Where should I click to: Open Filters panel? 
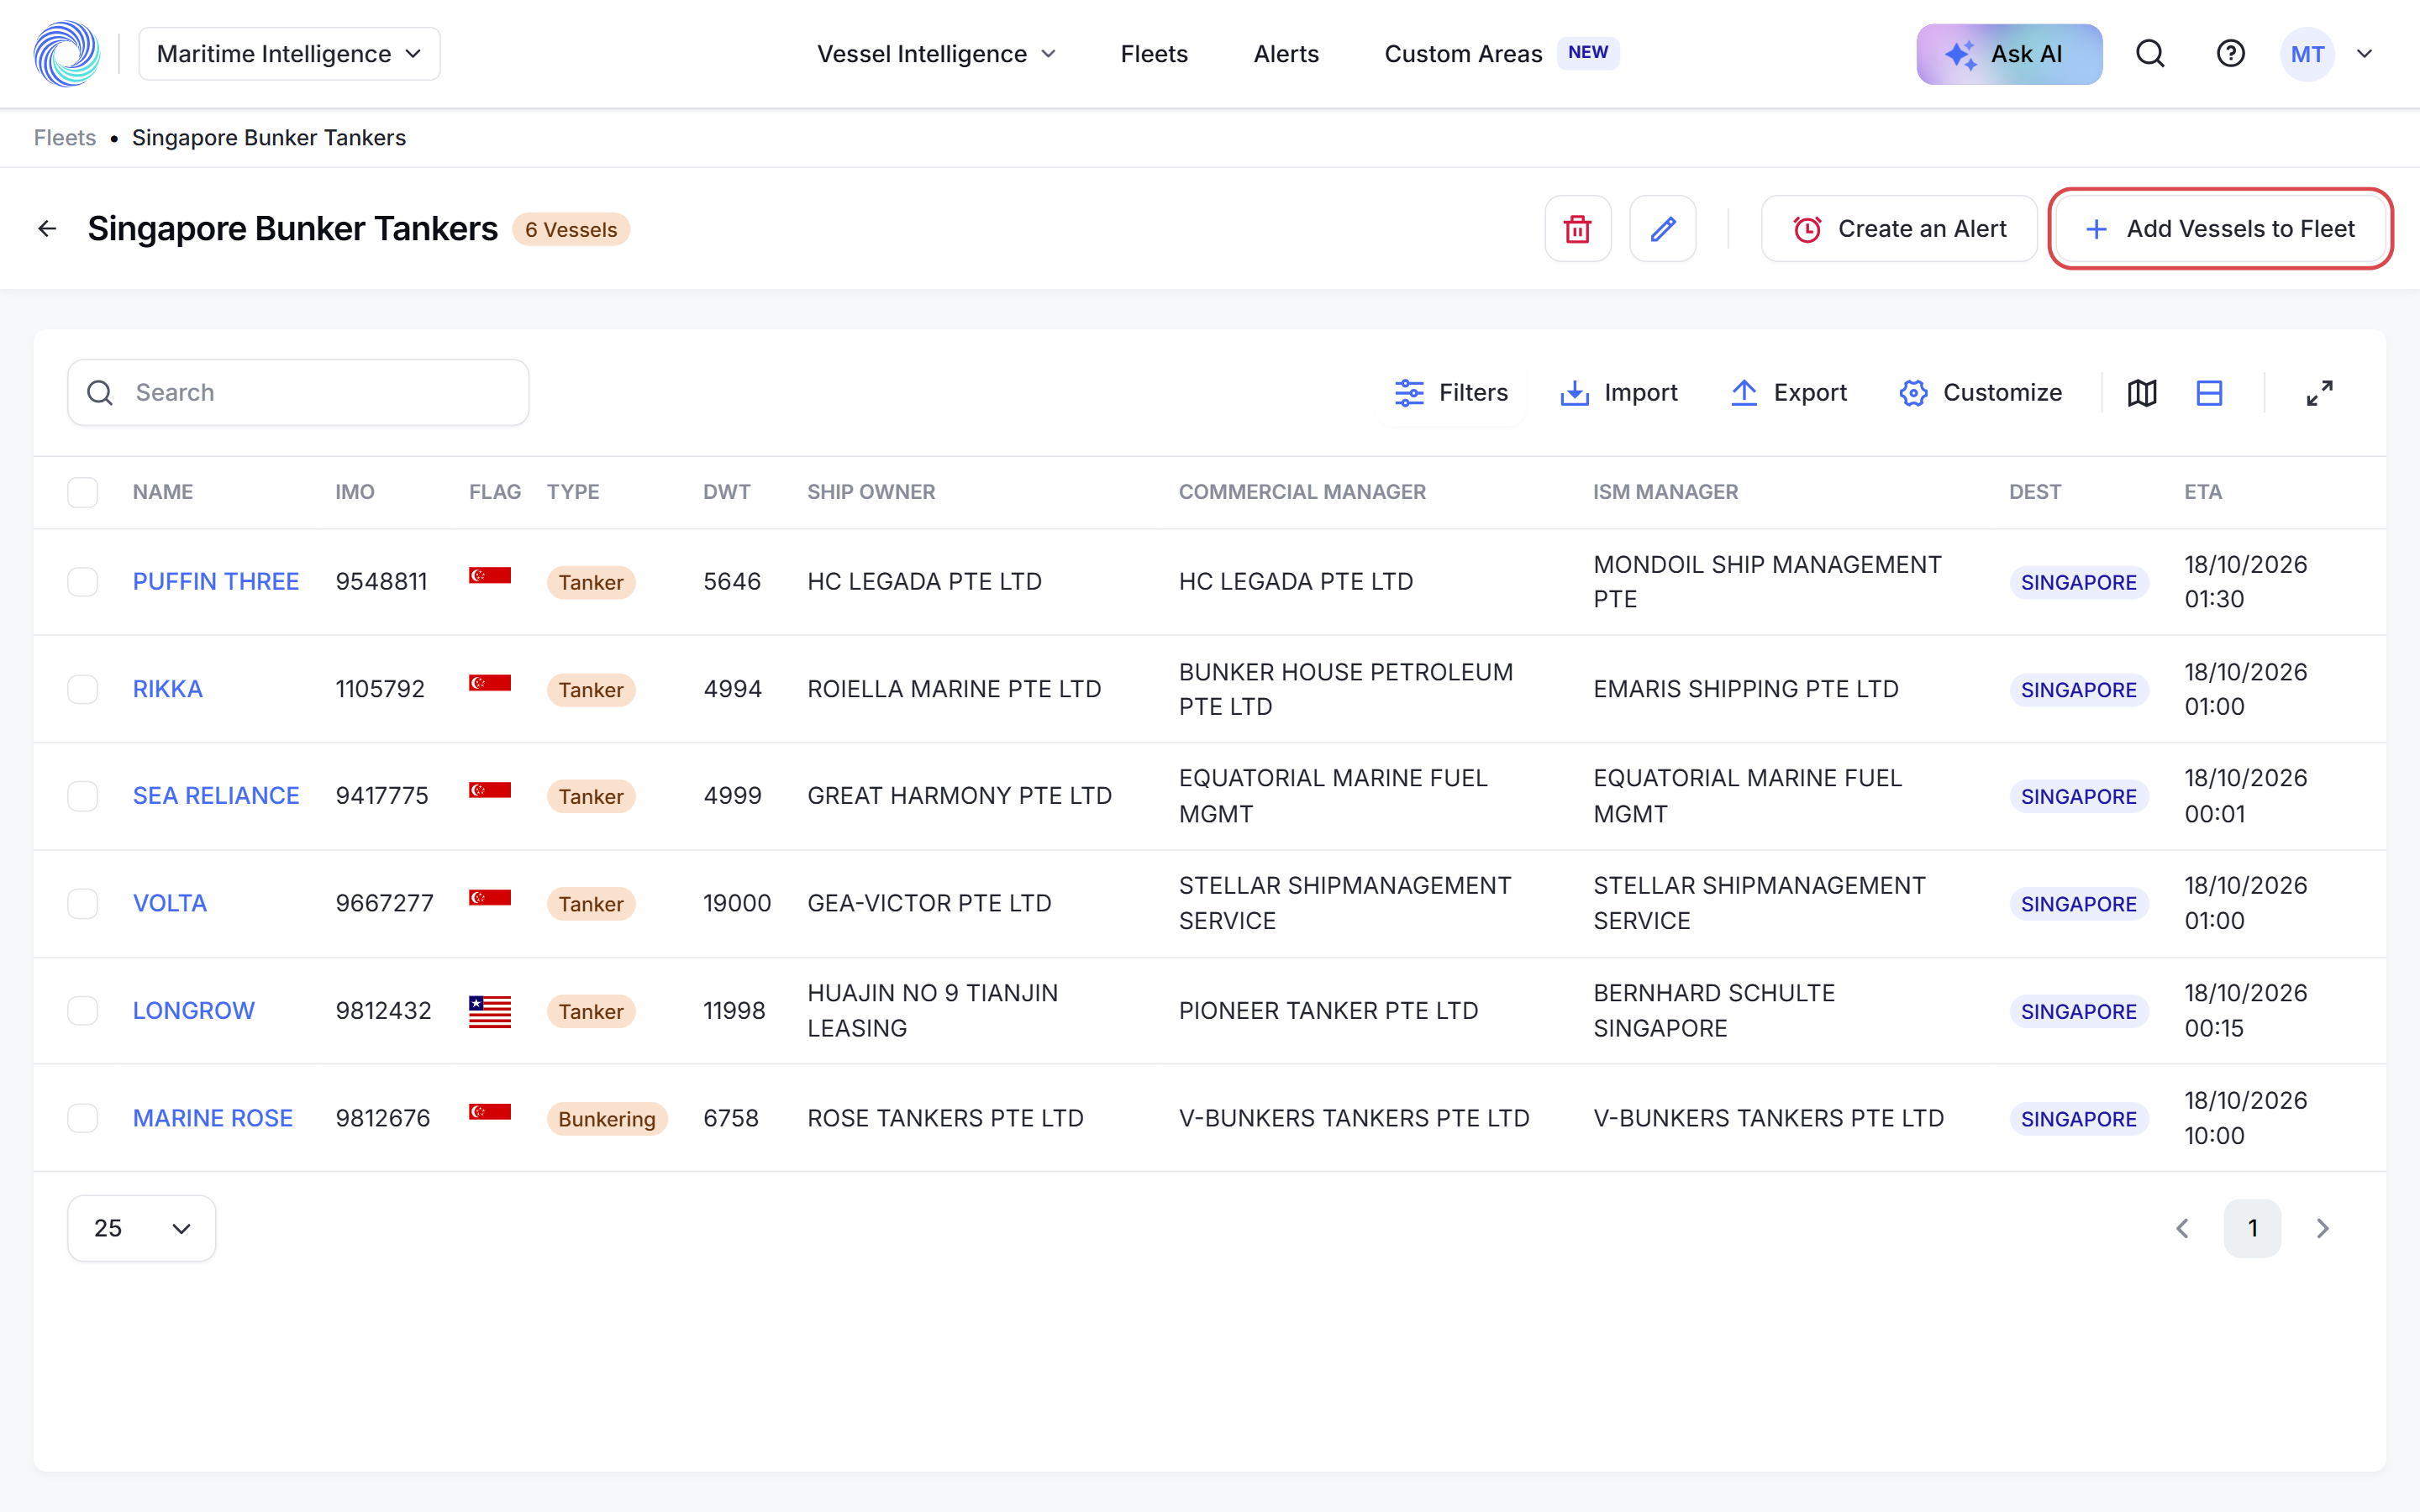point(1451,393)
